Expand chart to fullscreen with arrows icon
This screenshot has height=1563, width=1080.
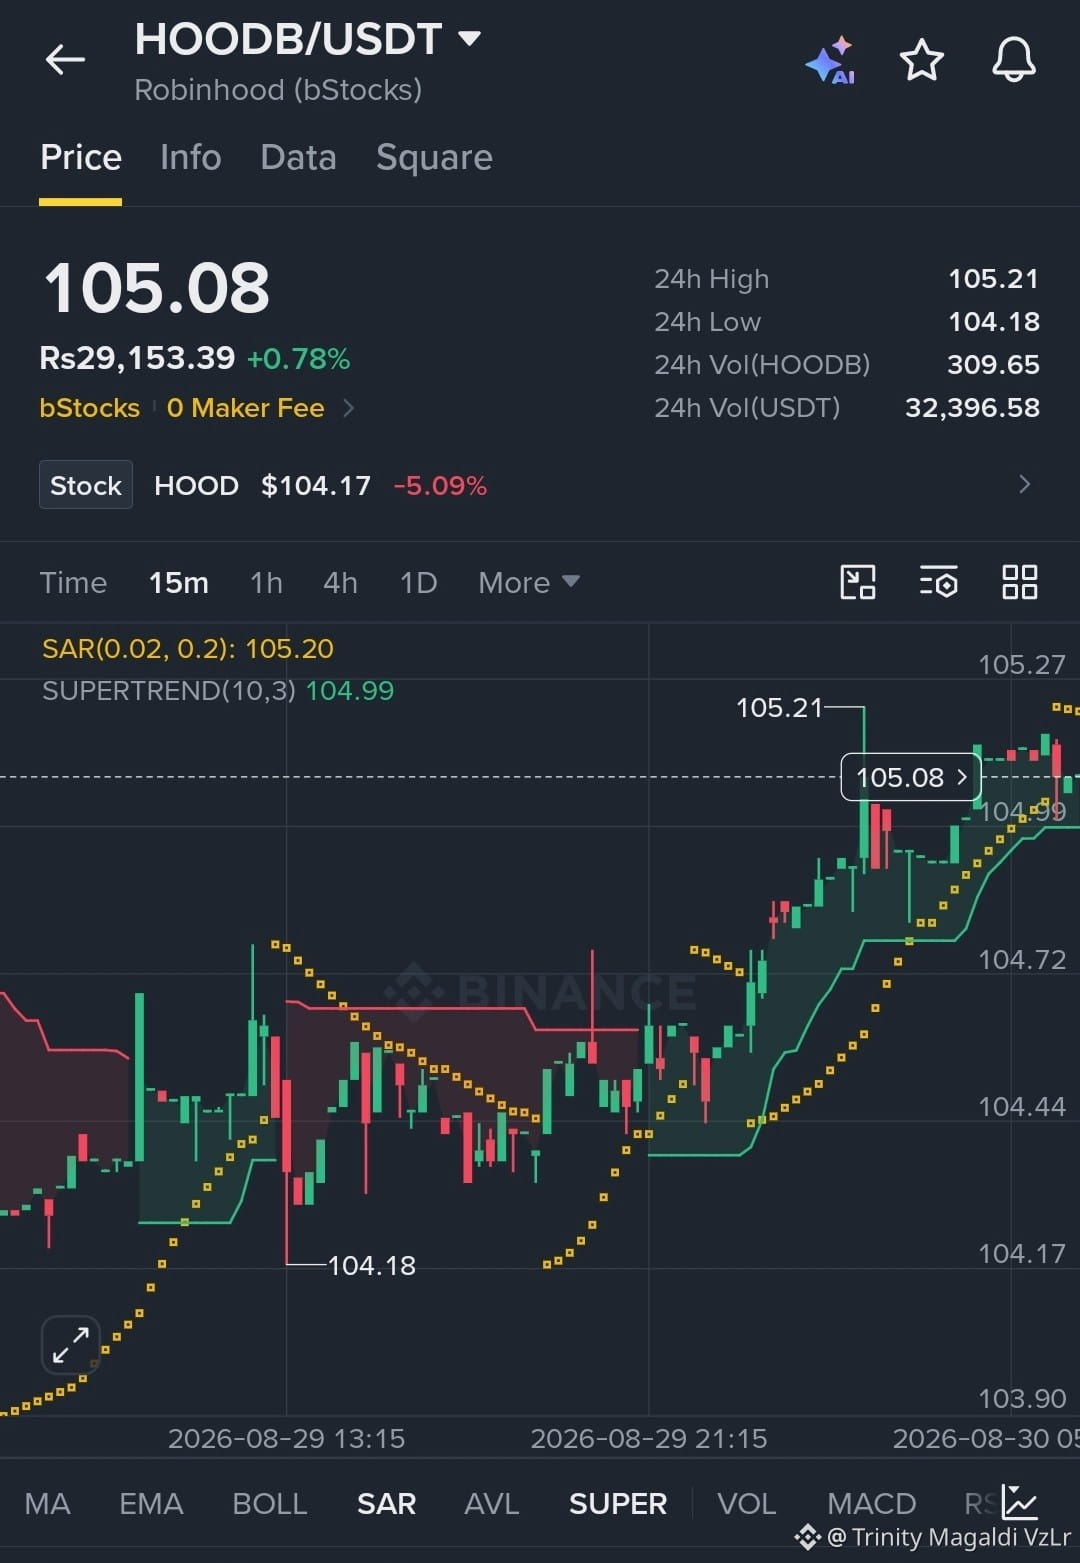click(x=71, y=1345)
